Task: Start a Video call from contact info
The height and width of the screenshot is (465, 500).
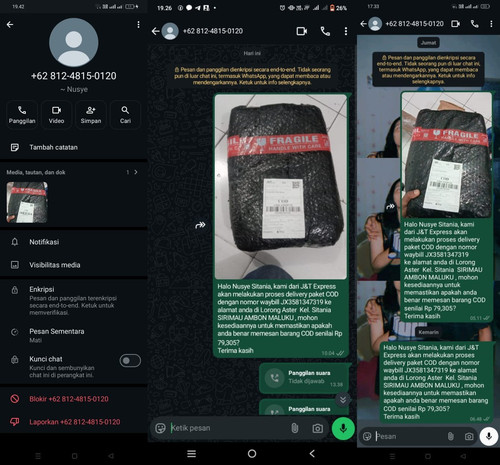Action: tap(56, 114)
